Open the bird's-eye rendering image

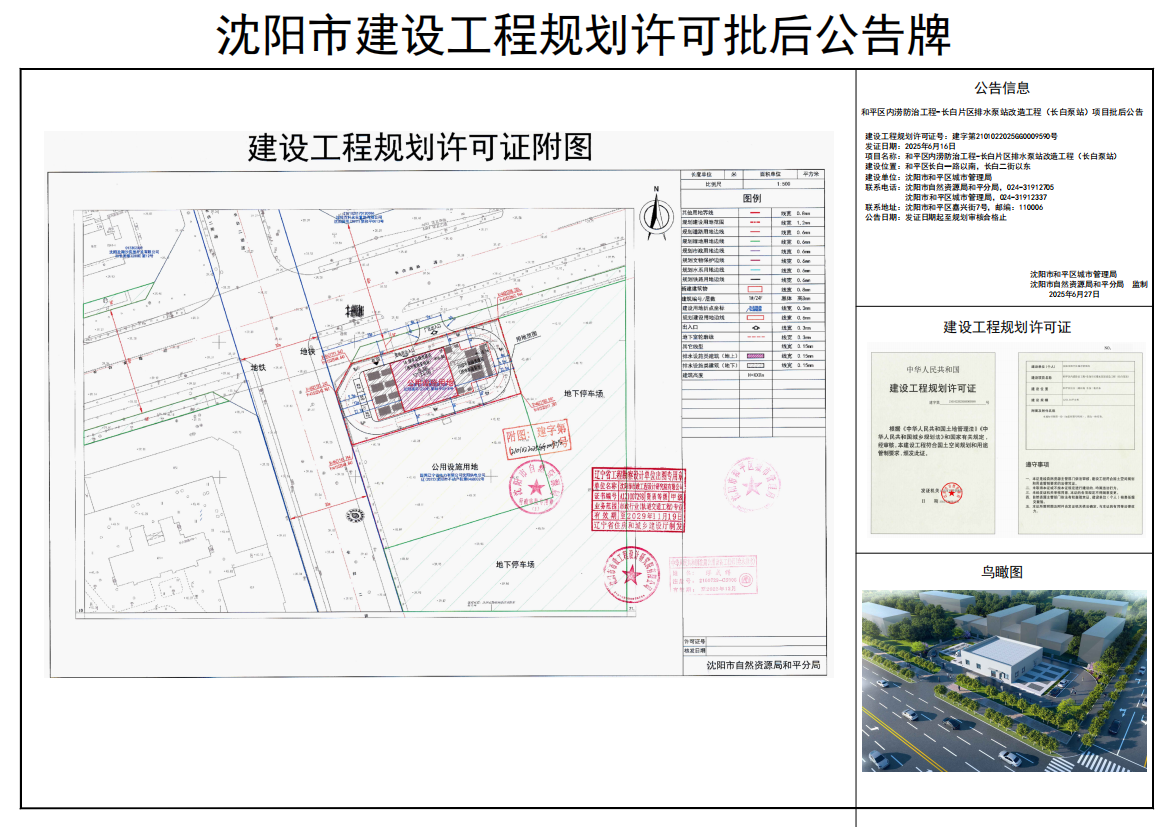[x=1003, y=681]
